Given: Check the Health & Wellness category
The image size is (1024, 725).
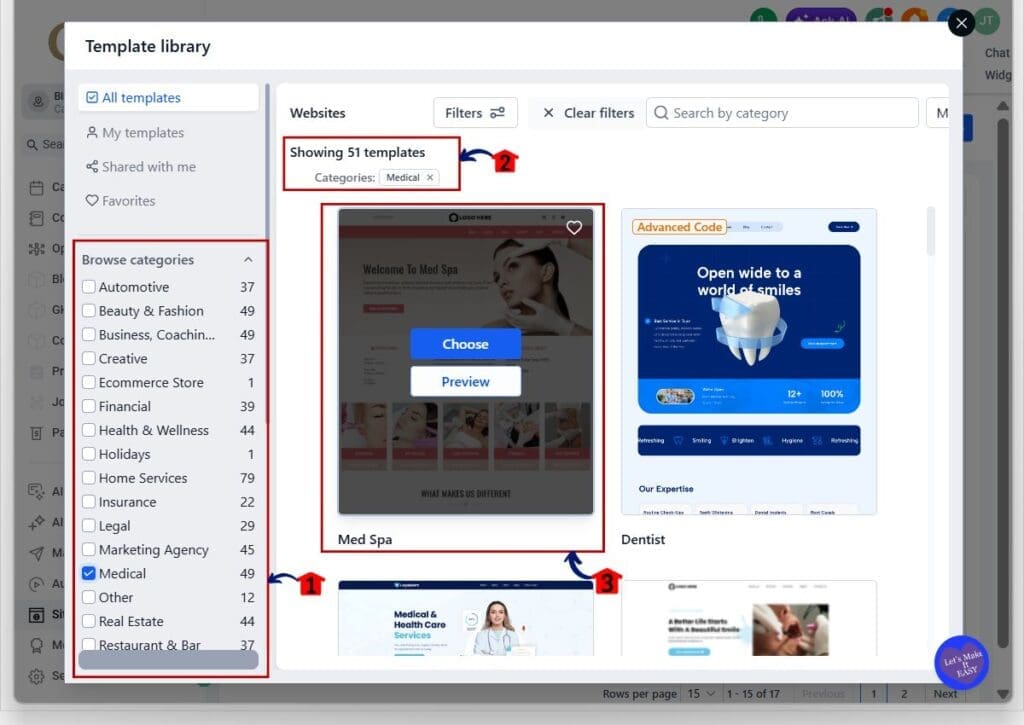Looking at the screenshot, I should (x=89, y=430).
